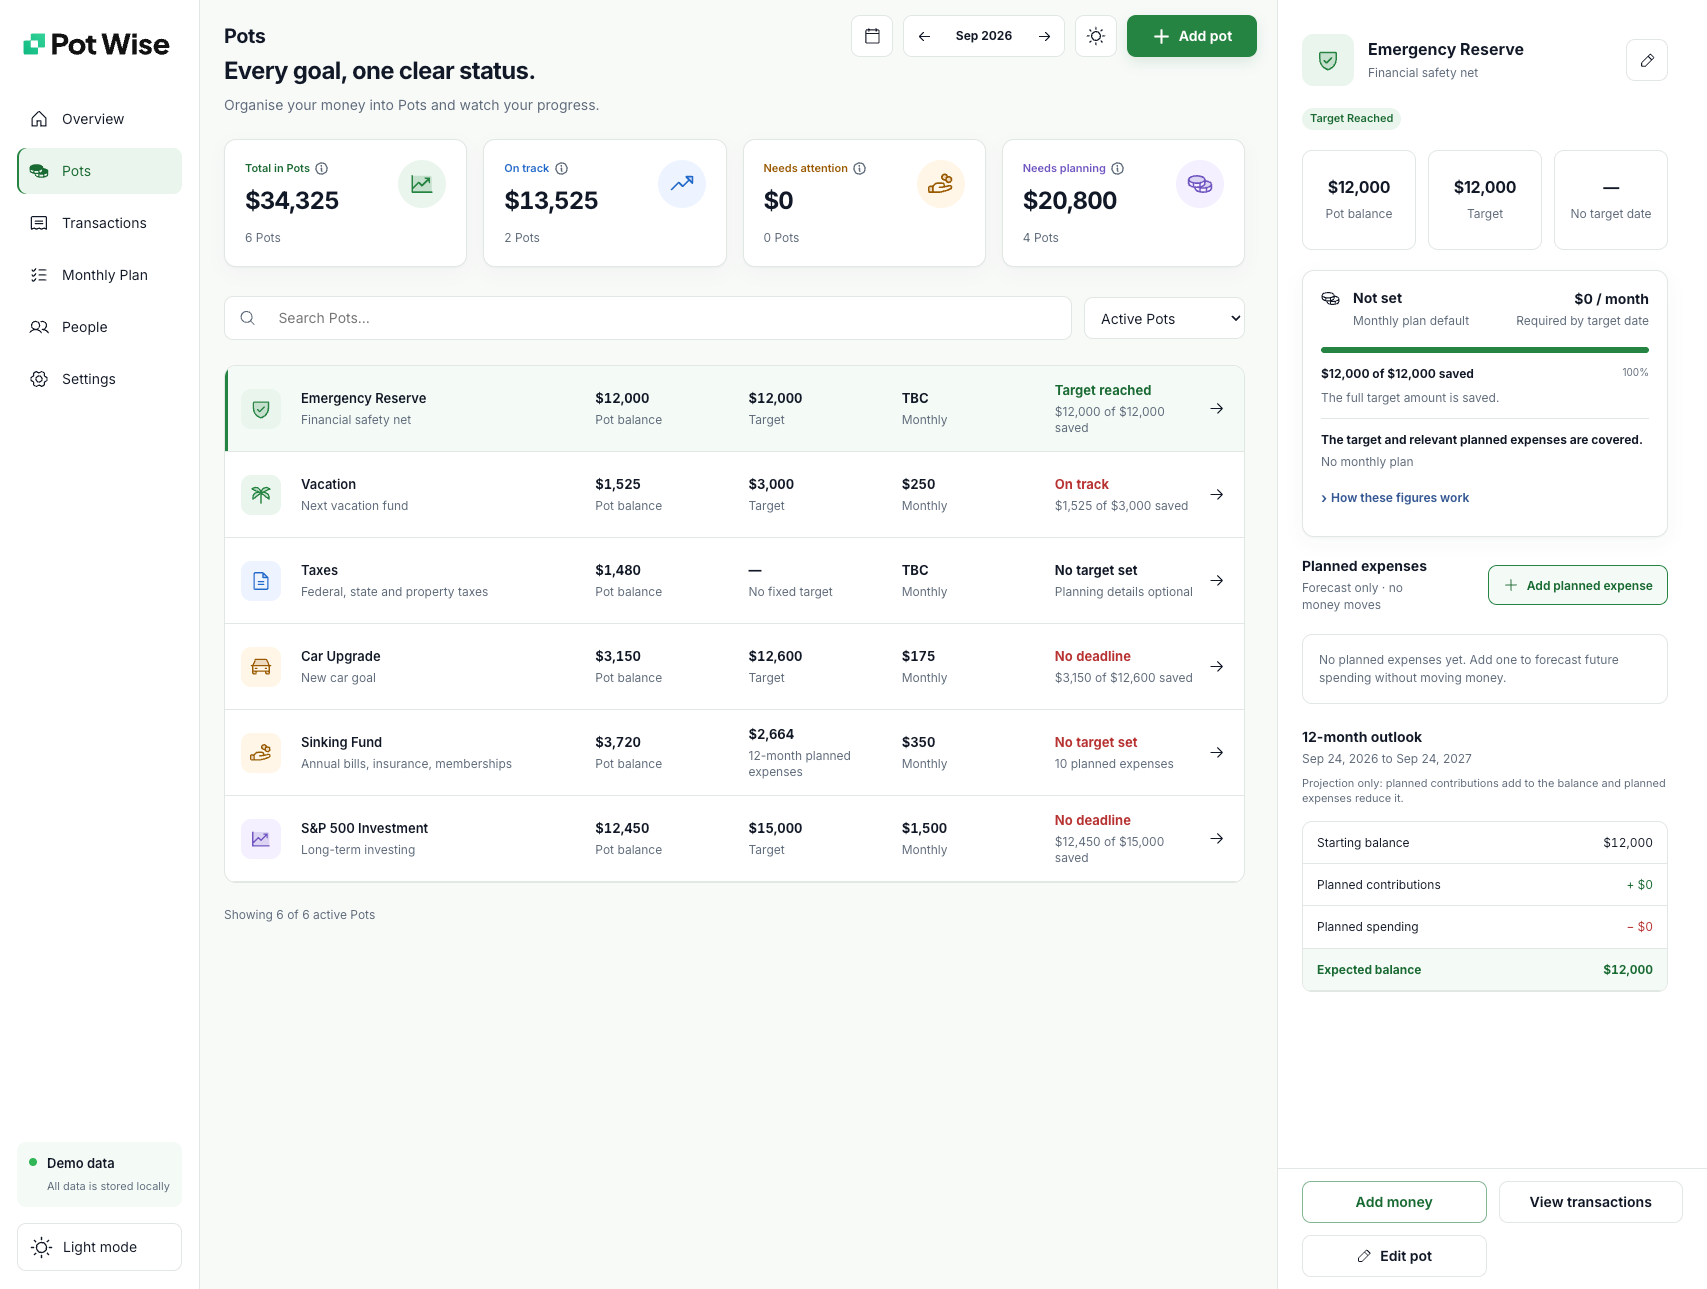
Task: Click the Total in Pots summary card
Action: (346, 203)
